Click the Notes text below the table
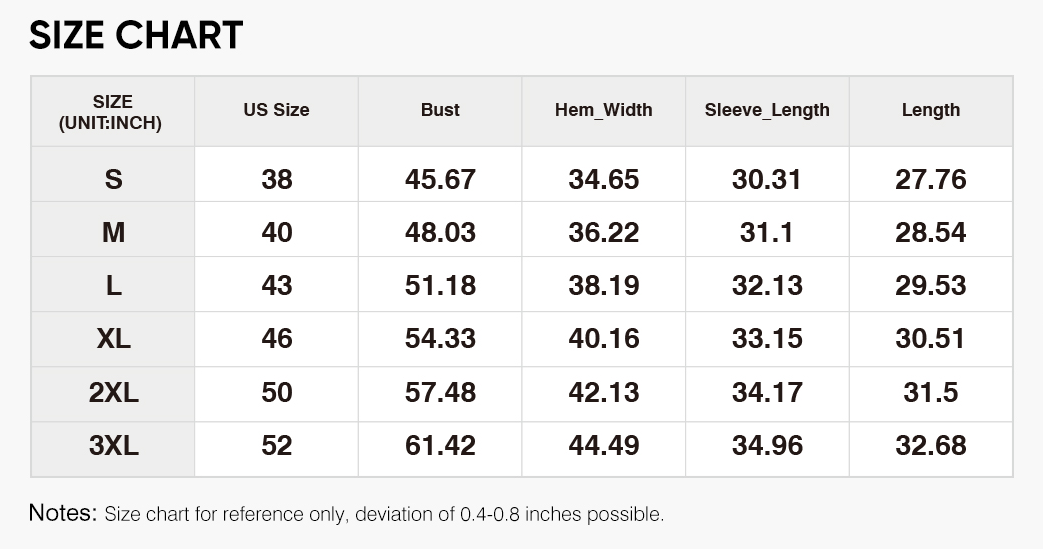 [x=346, y=515]
